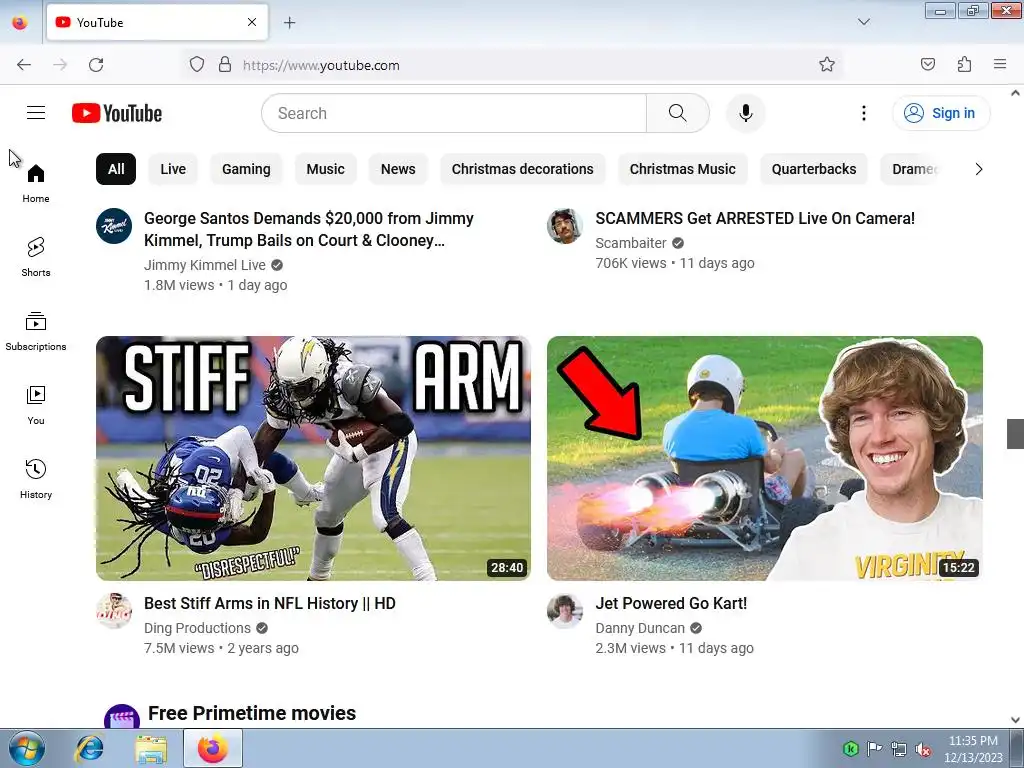Click the Ding Productions channel avatar

(114, 611)
